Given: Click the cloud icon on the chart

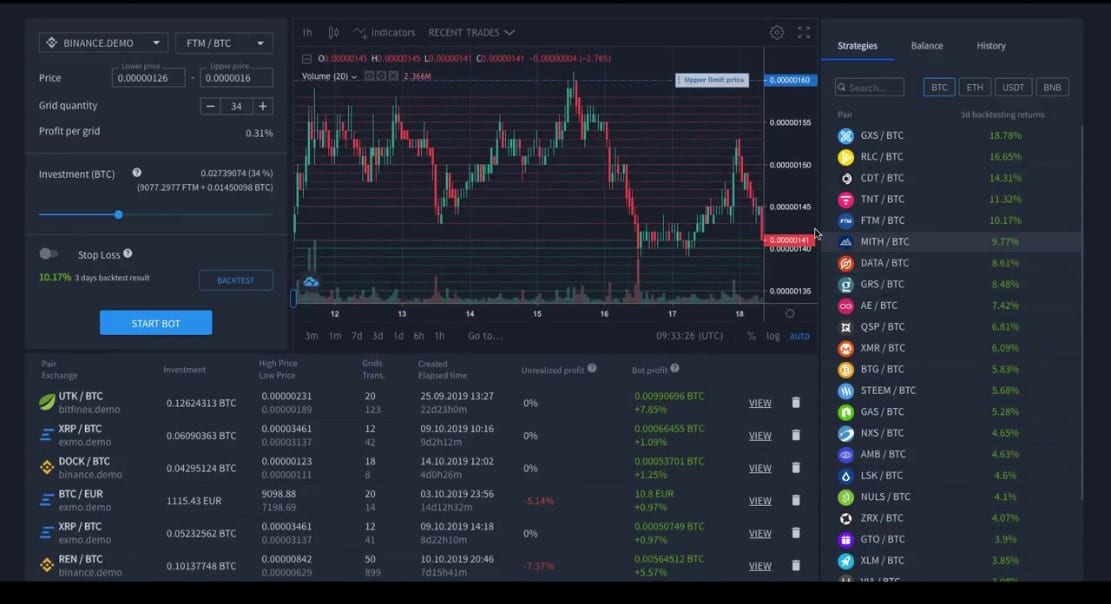Looking at the screenshot, I should [310, 282].
